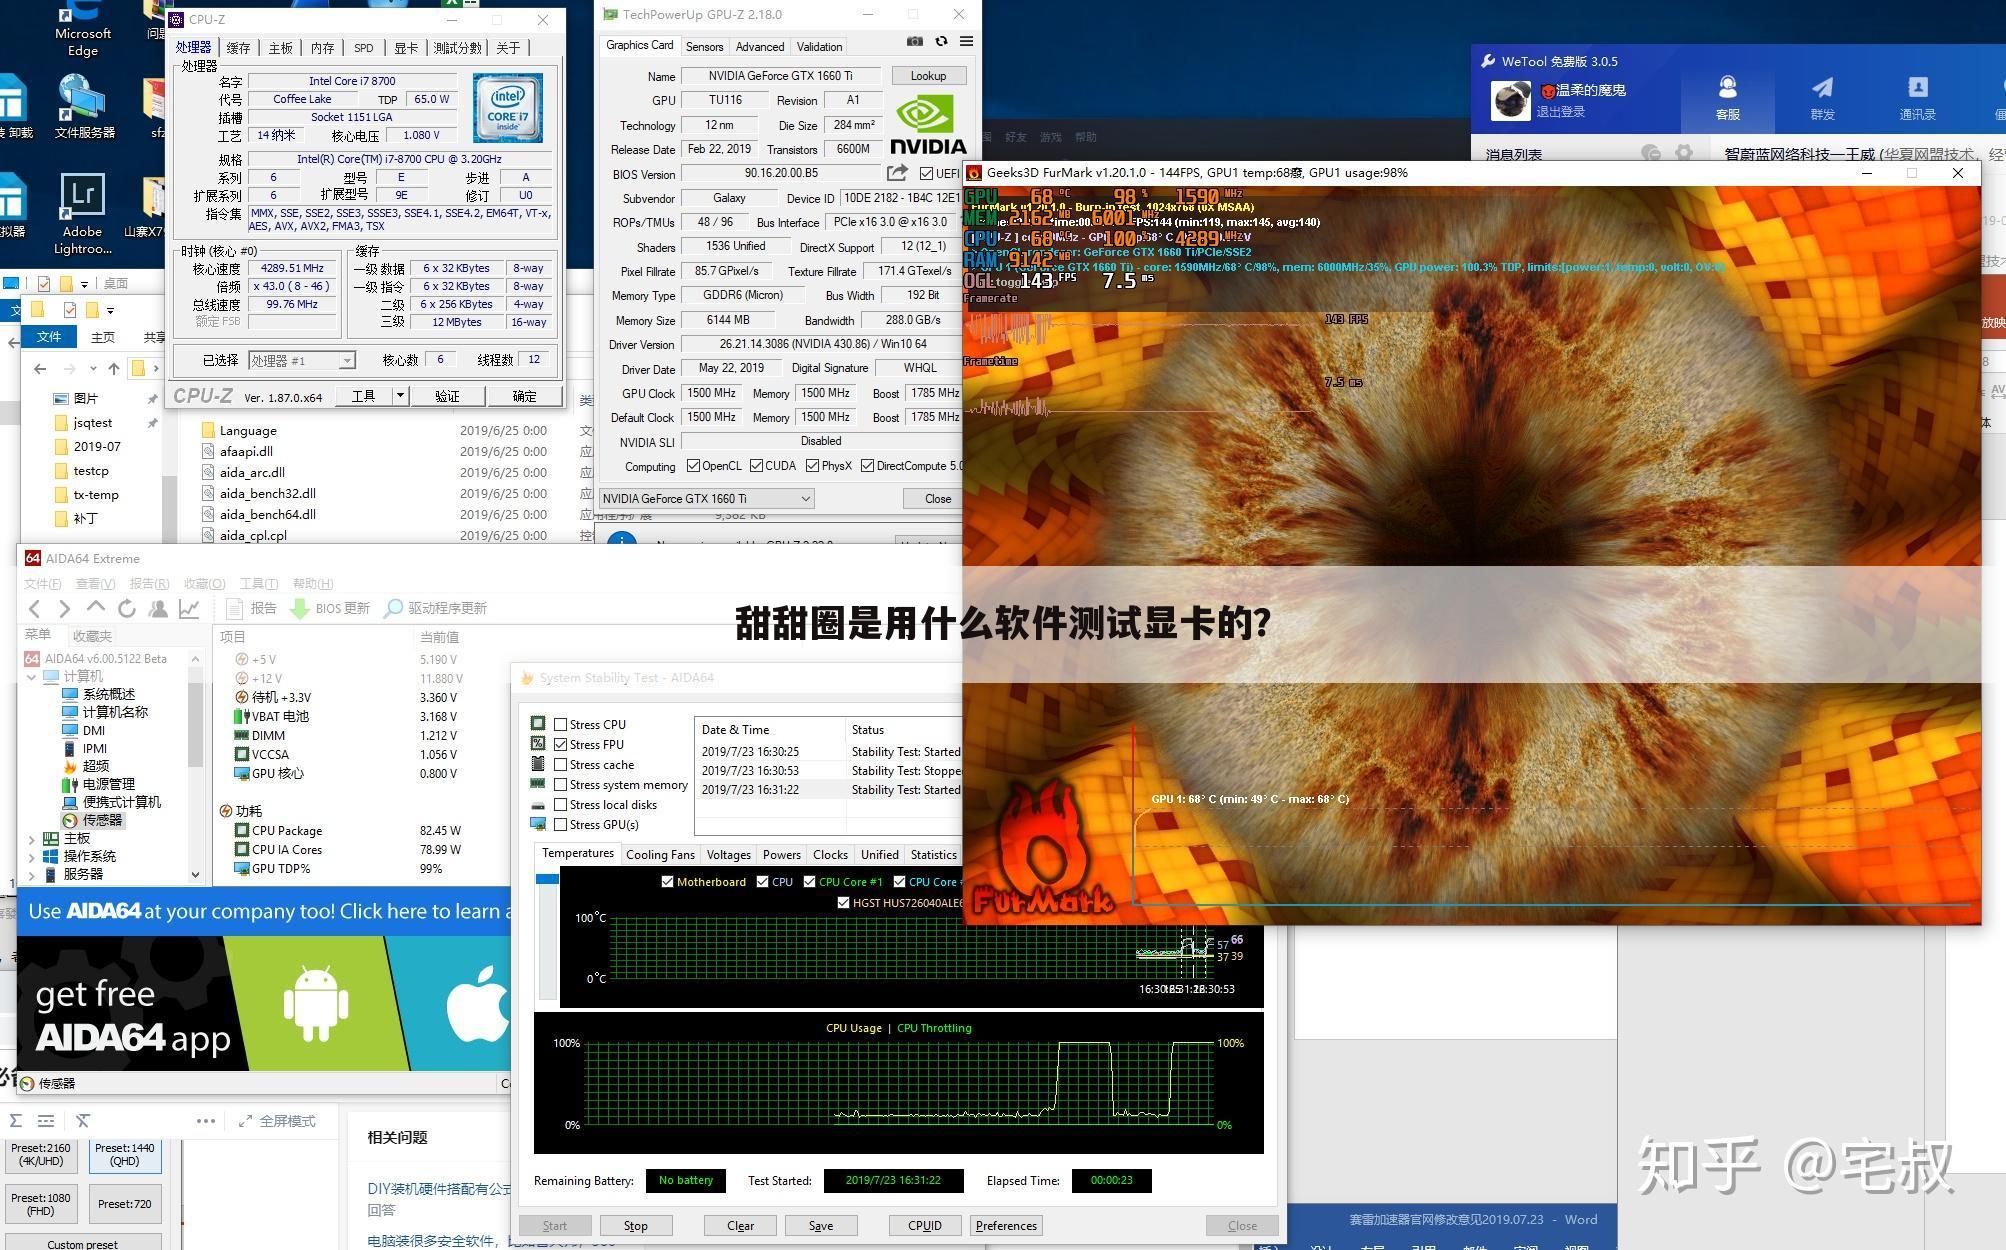Open AIDA64 工具(T) menu
2006x1250 pixels.
(258, 583)
